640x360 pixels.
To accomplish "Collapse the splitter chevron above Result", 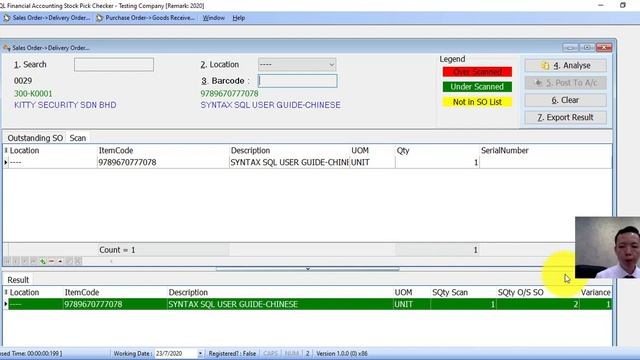I will click(x=308, y=269).
